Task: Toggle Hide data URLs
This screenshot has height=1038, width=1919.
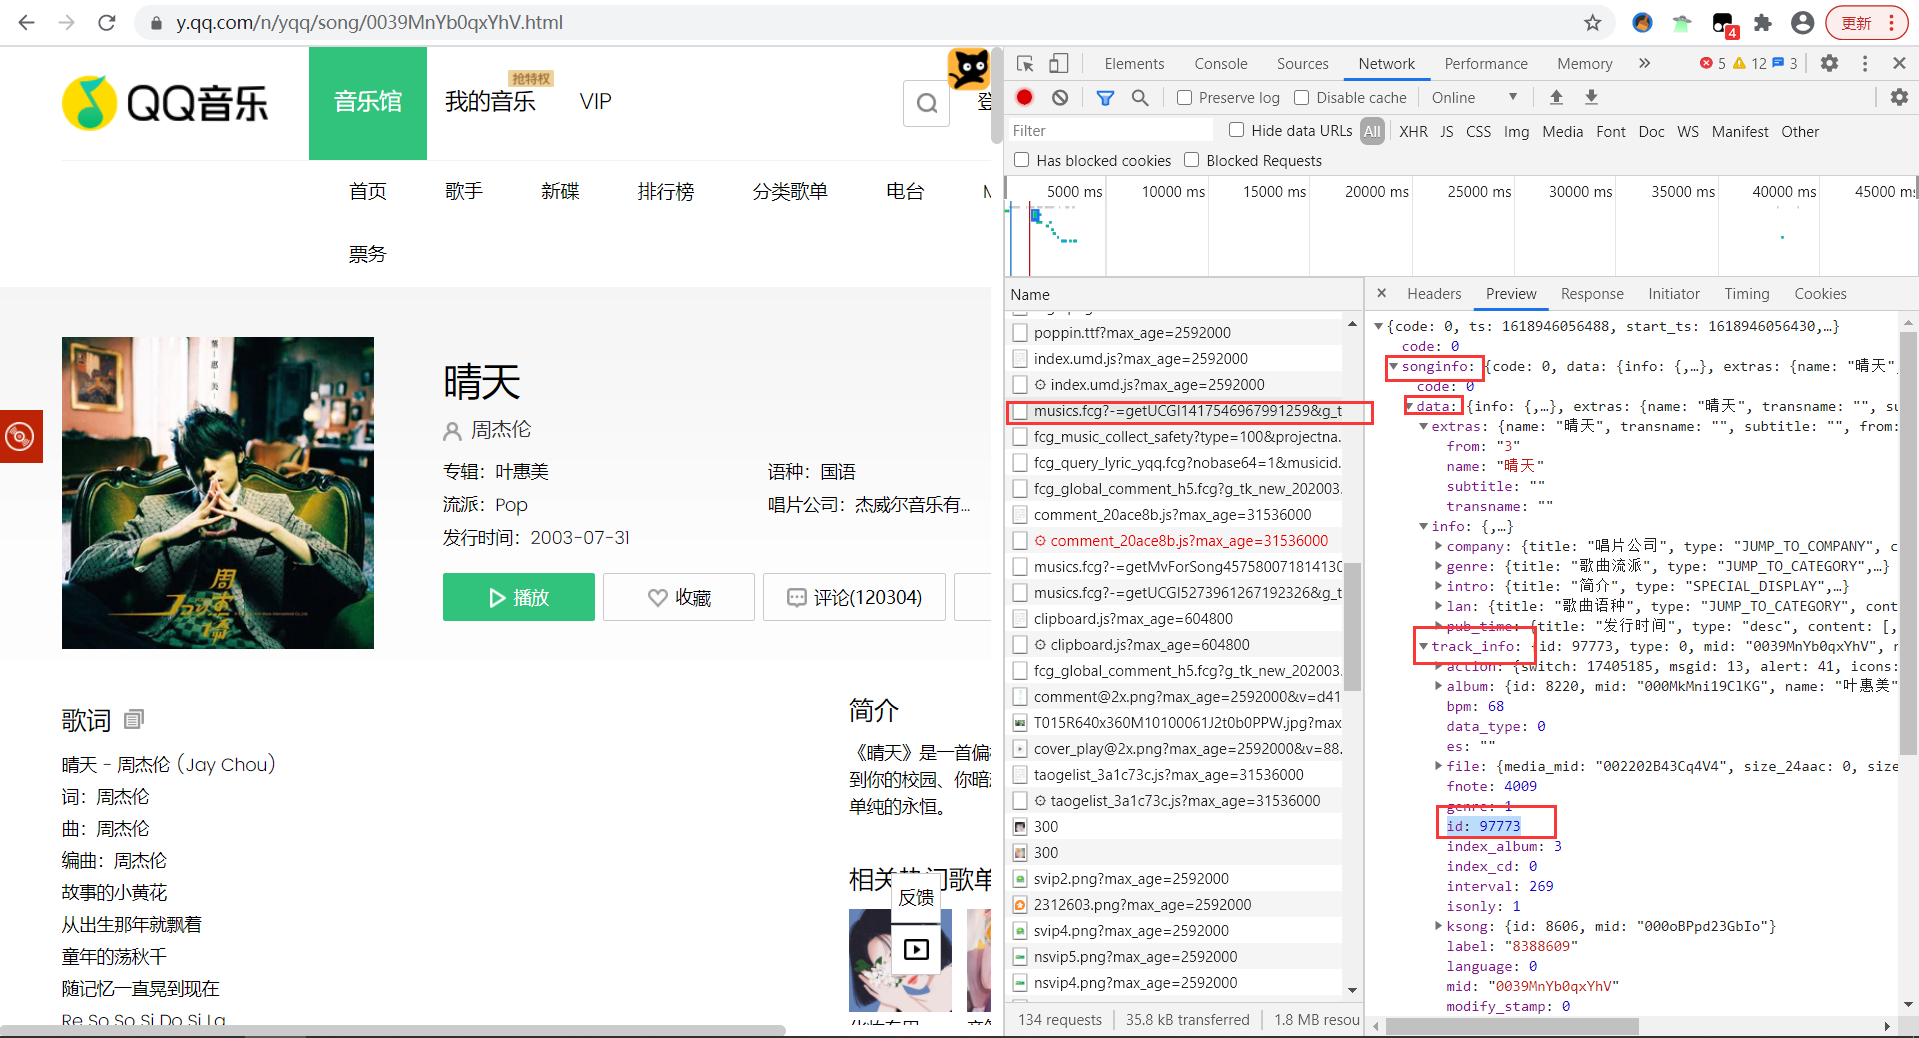Action: (1236, 130)
